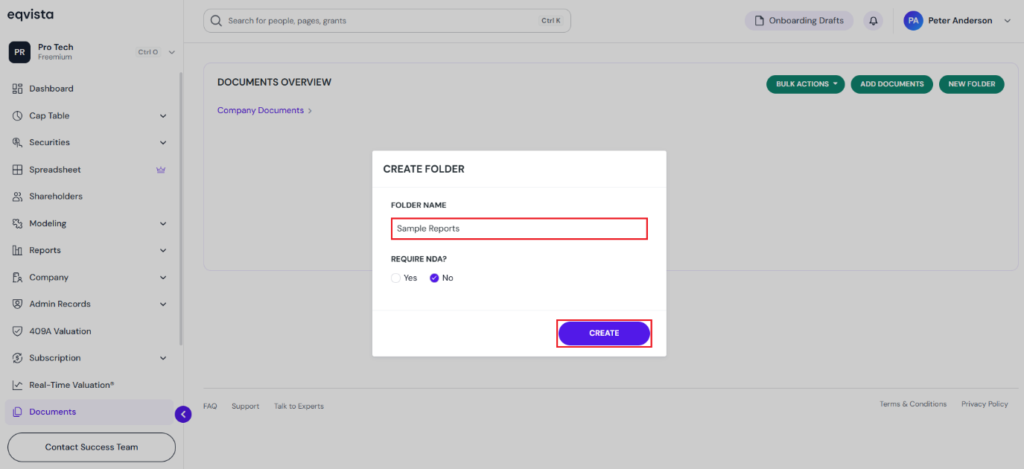Click Contact Success Team button
The height and width of the screenshot is (469, 1024).
click(x=91, y=447)
